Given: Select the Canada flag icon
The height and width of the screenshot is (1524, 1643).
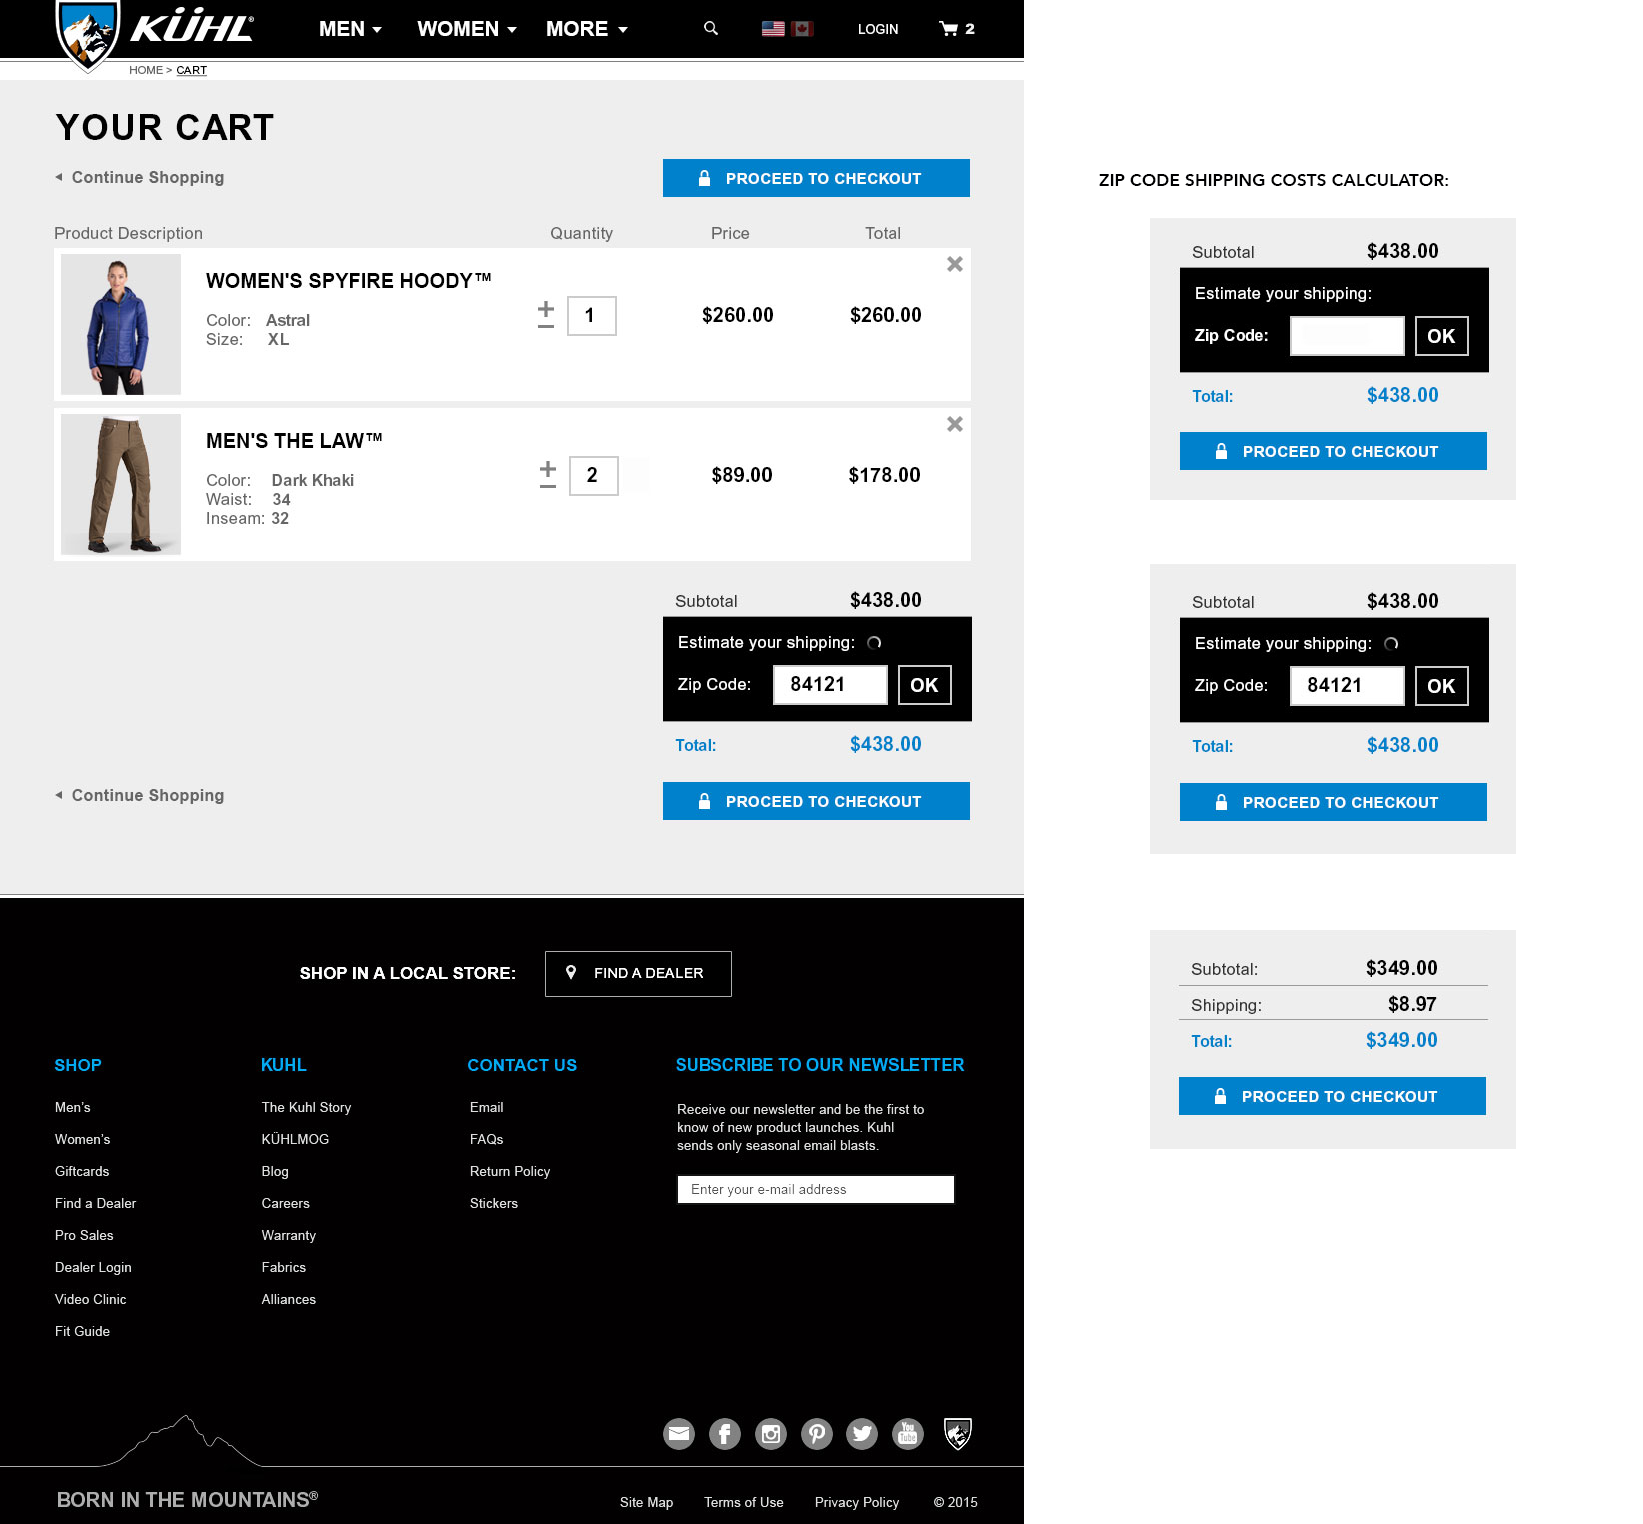Looking at the screenshot, I should pos(803,29).
